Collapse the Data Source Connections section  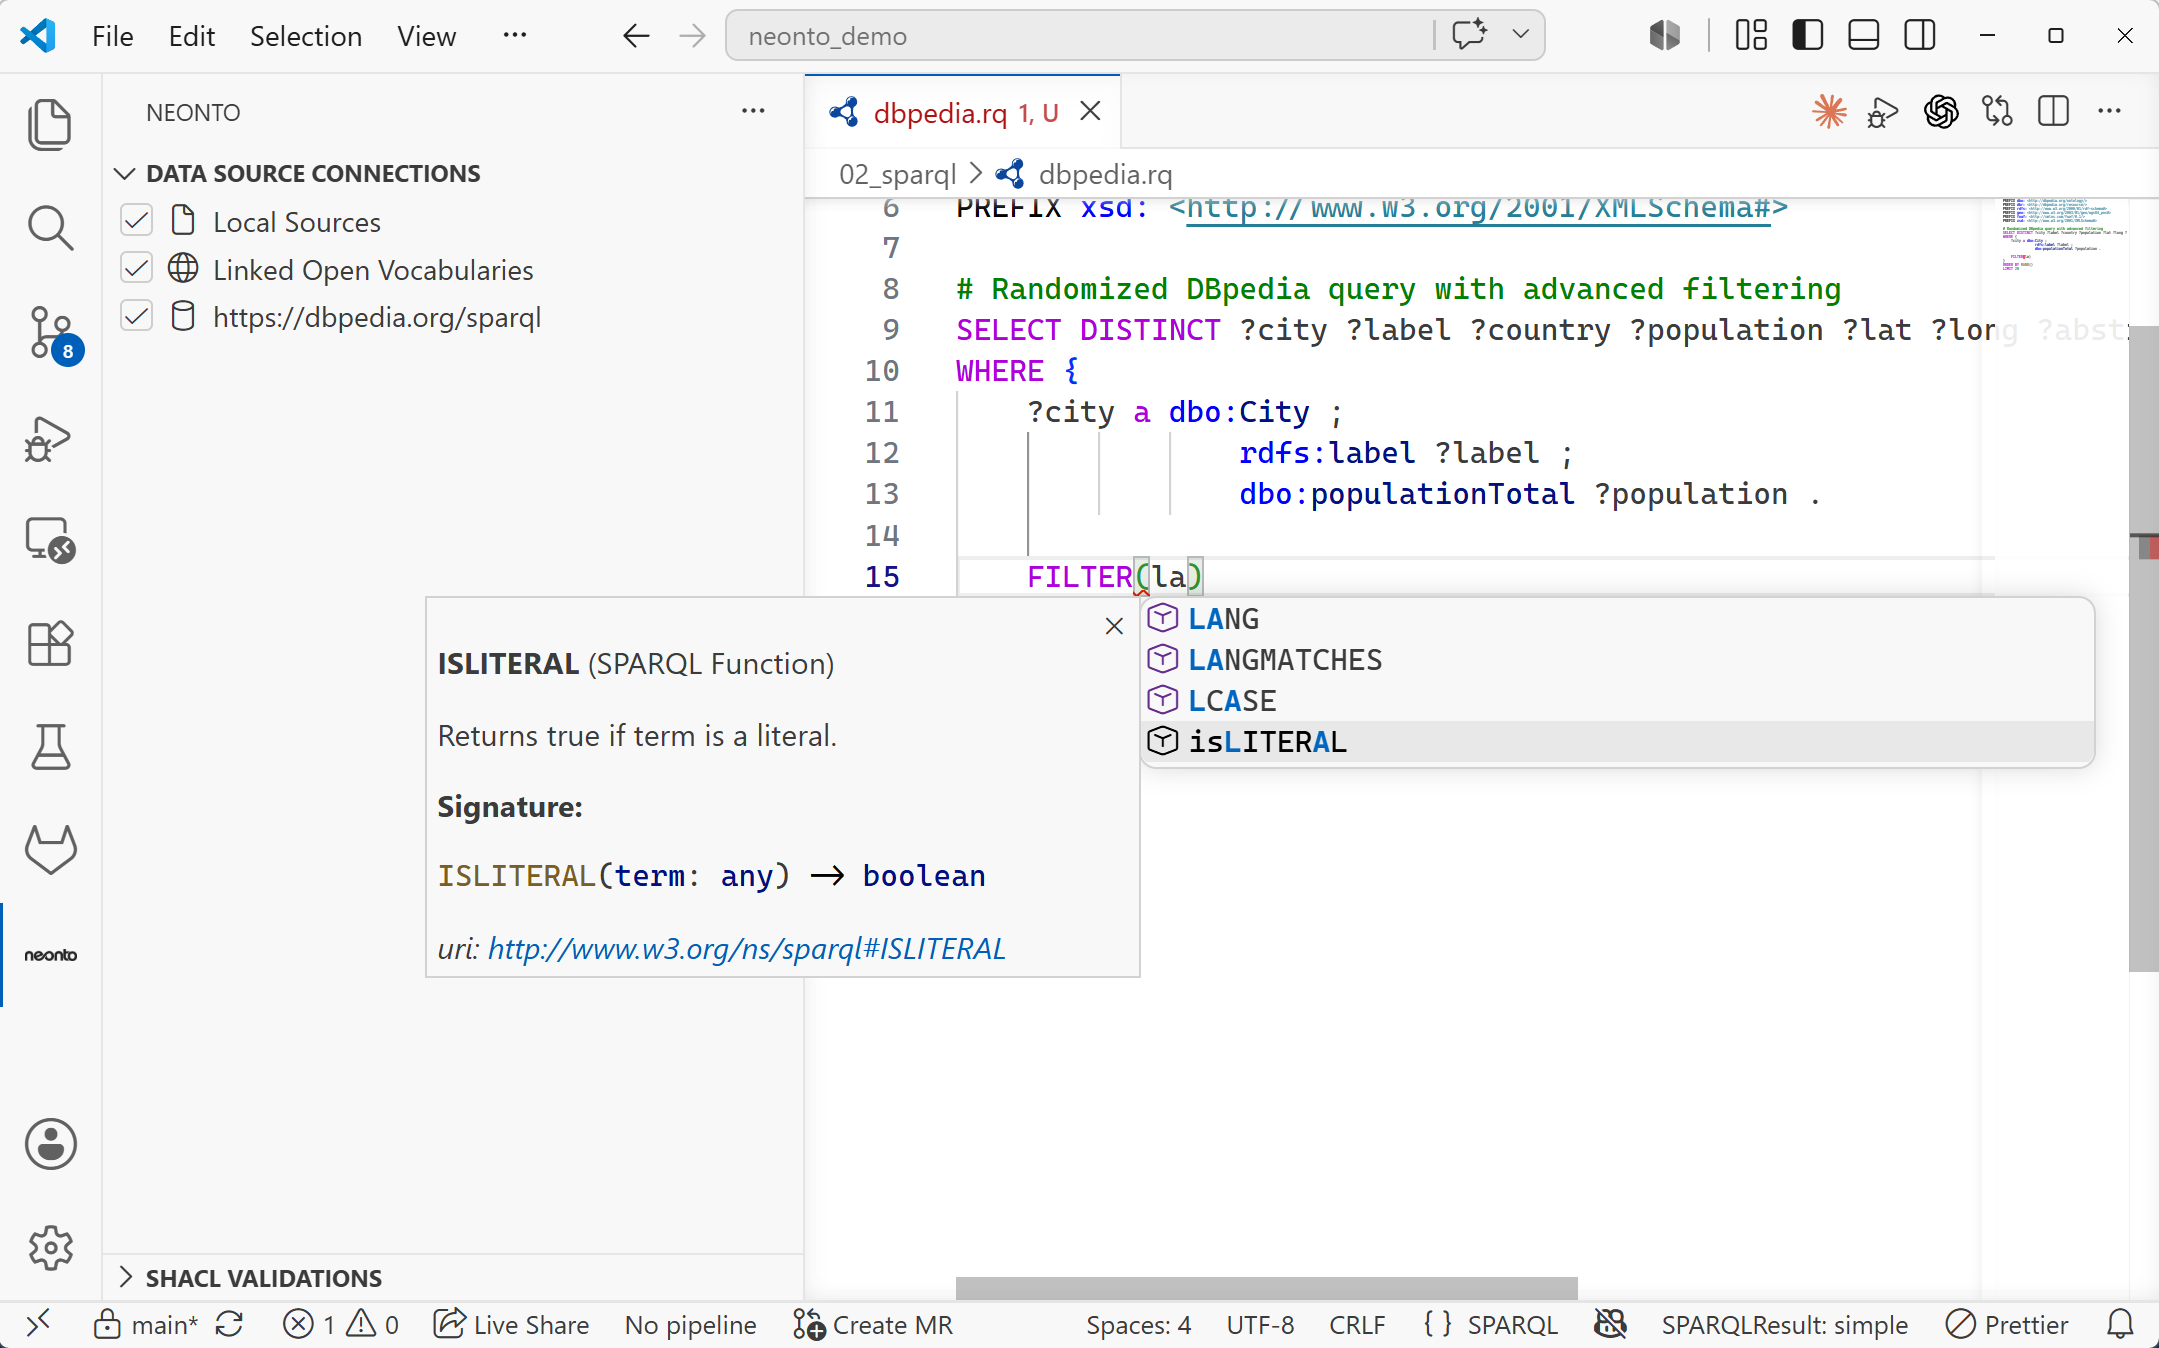coord(313,173)
